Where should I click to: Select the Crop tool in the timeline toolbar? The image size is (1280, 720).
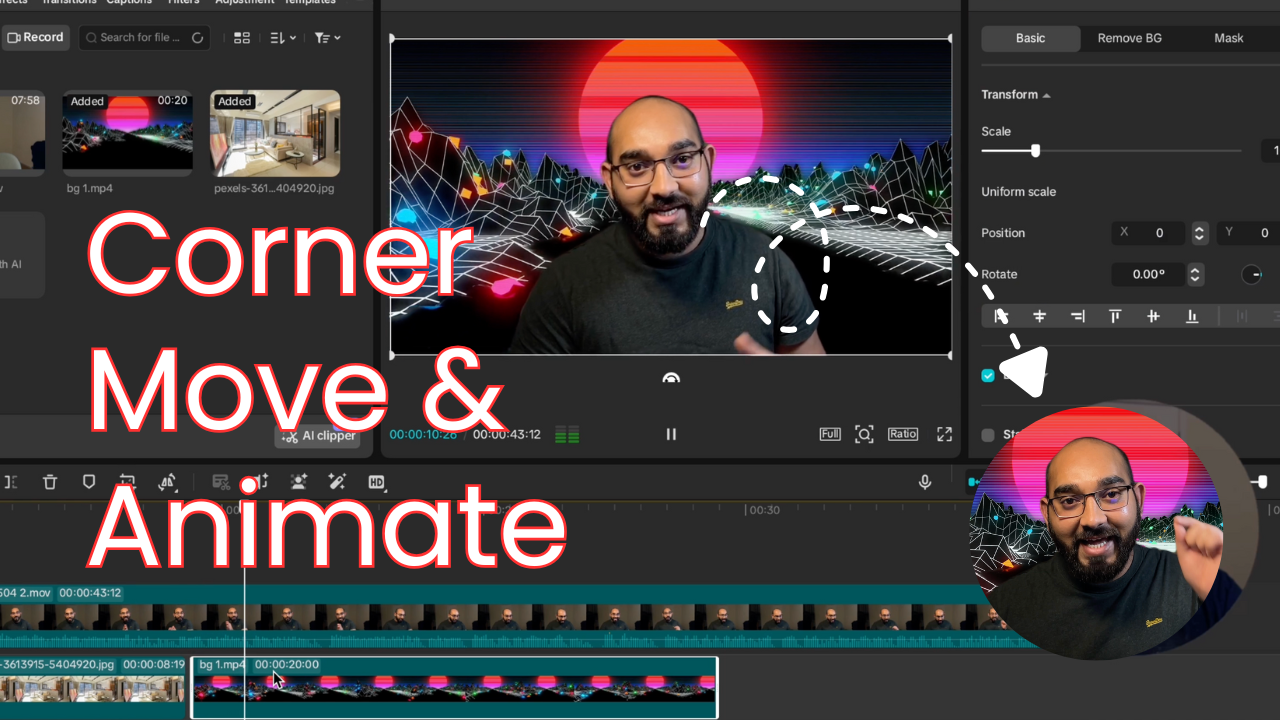point(127,482)
